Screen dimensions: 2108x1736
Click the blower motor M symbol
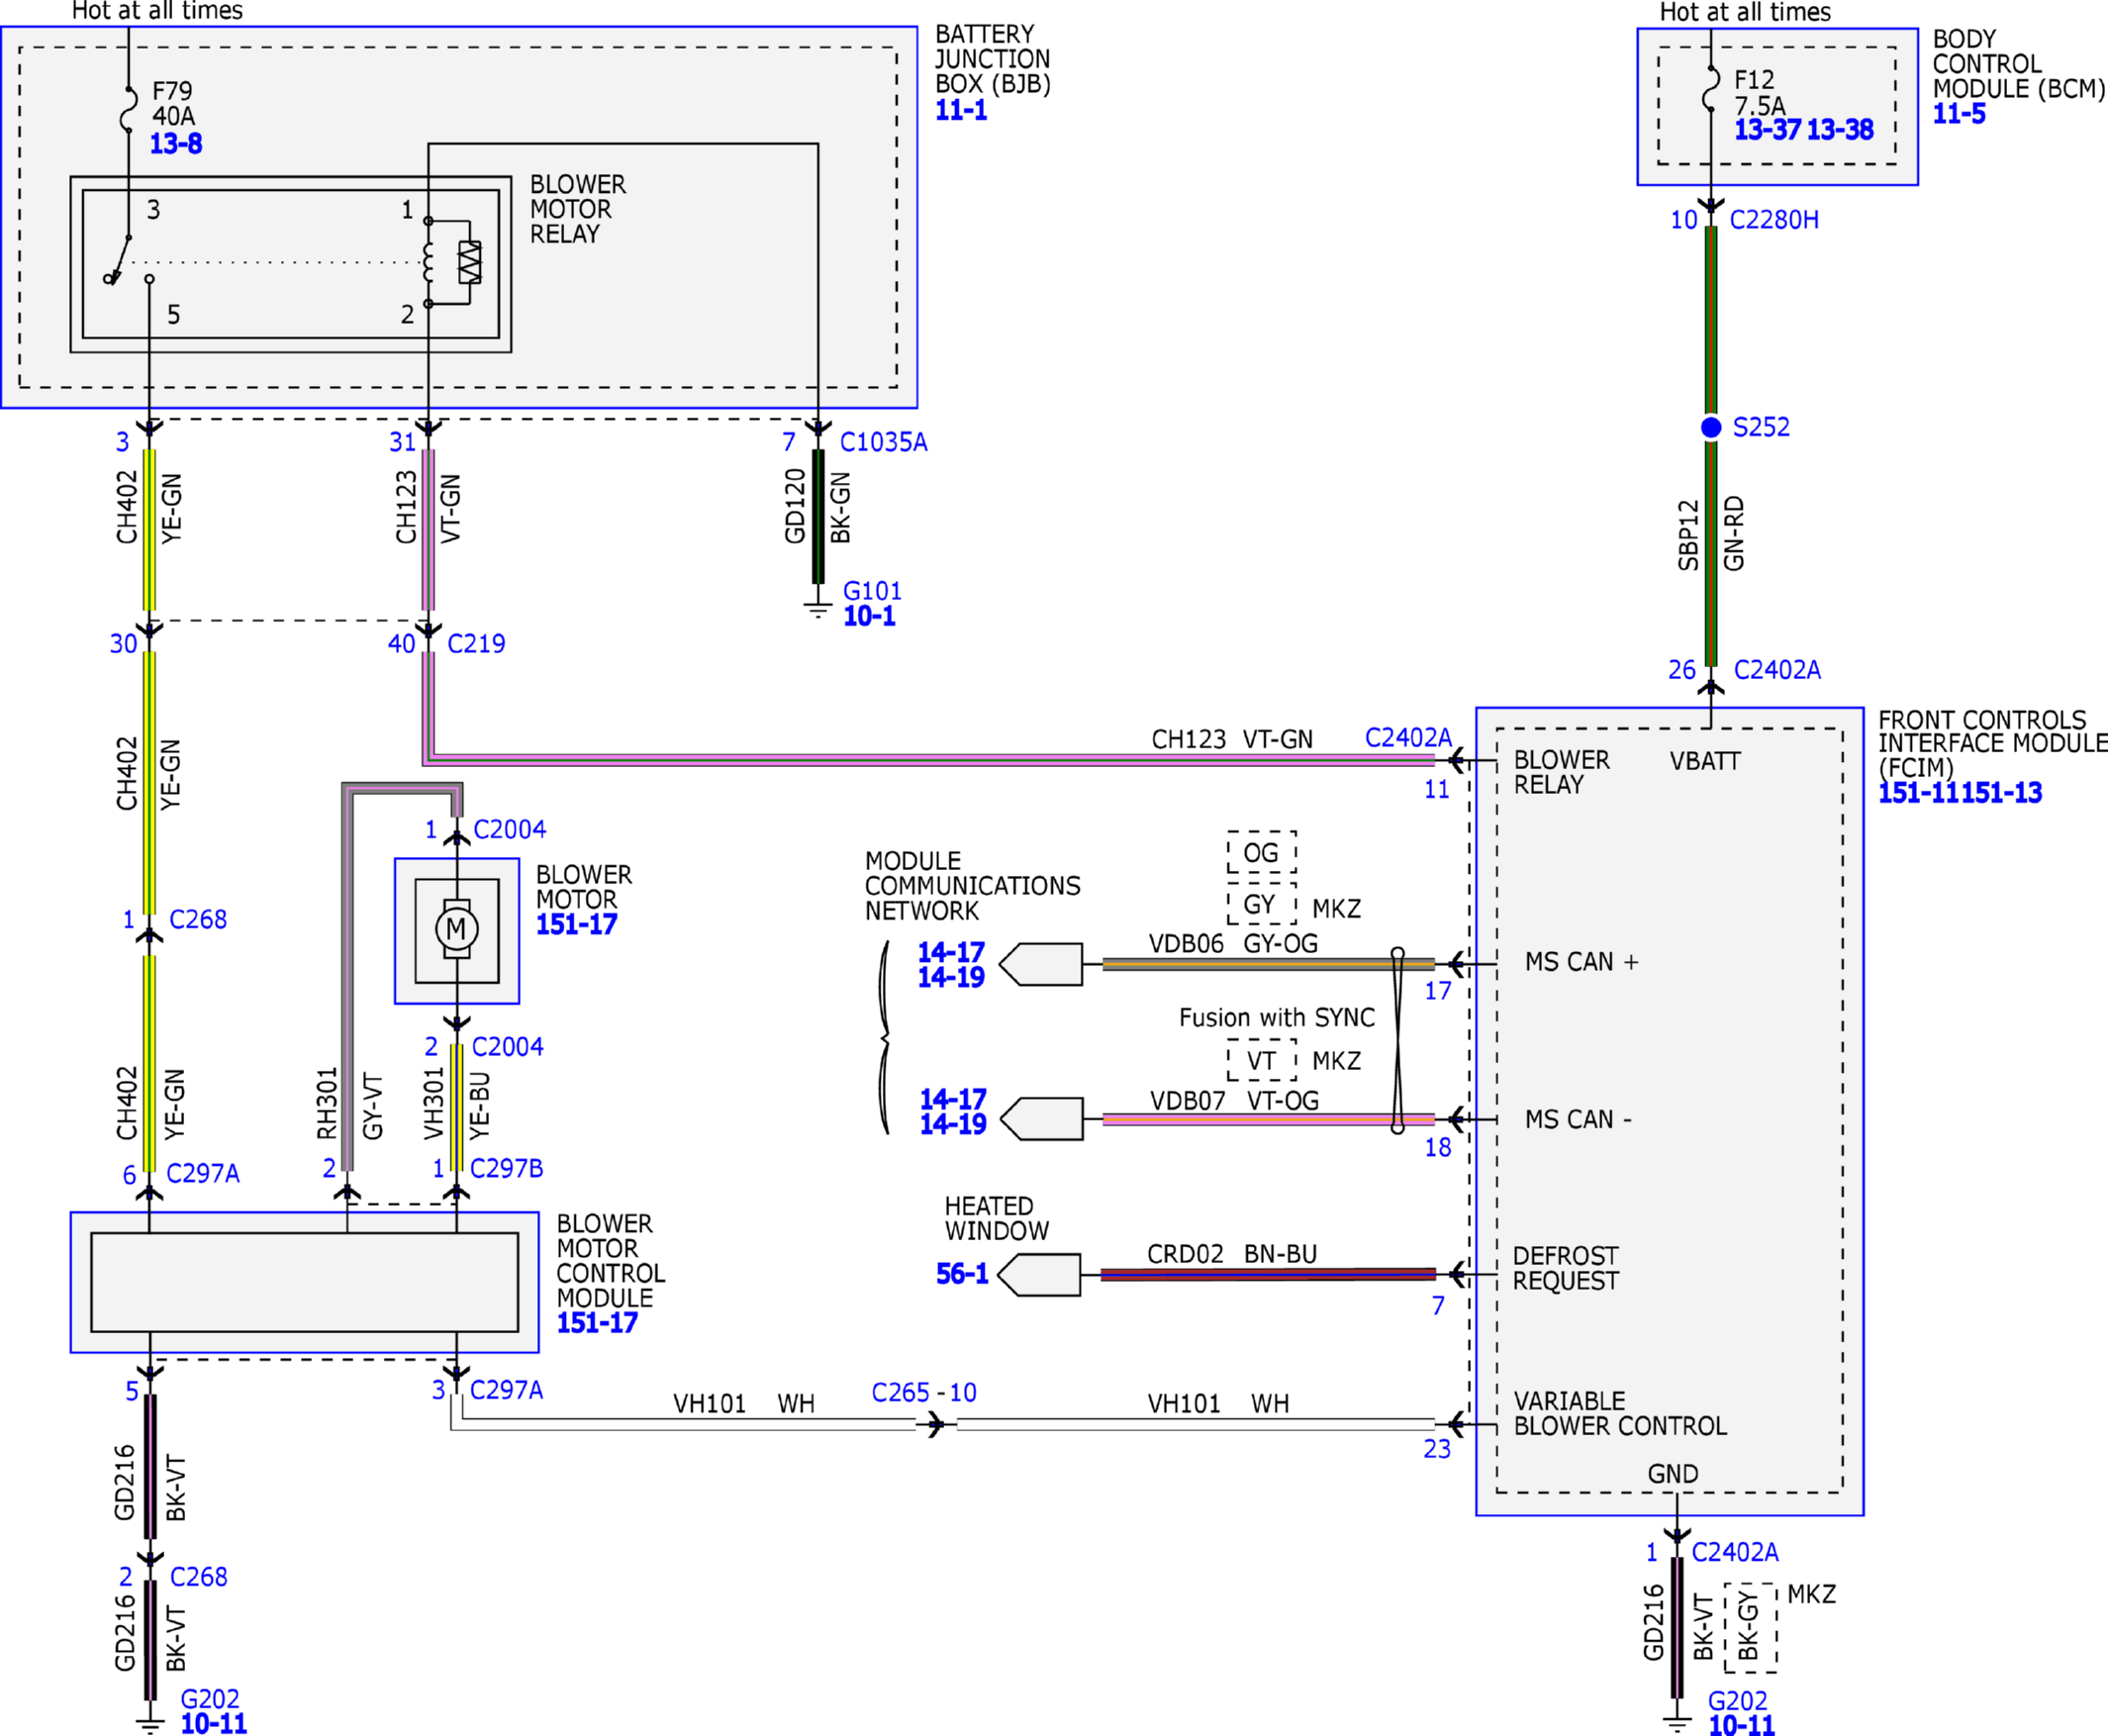pyautogui.click(x=456, y=929)
